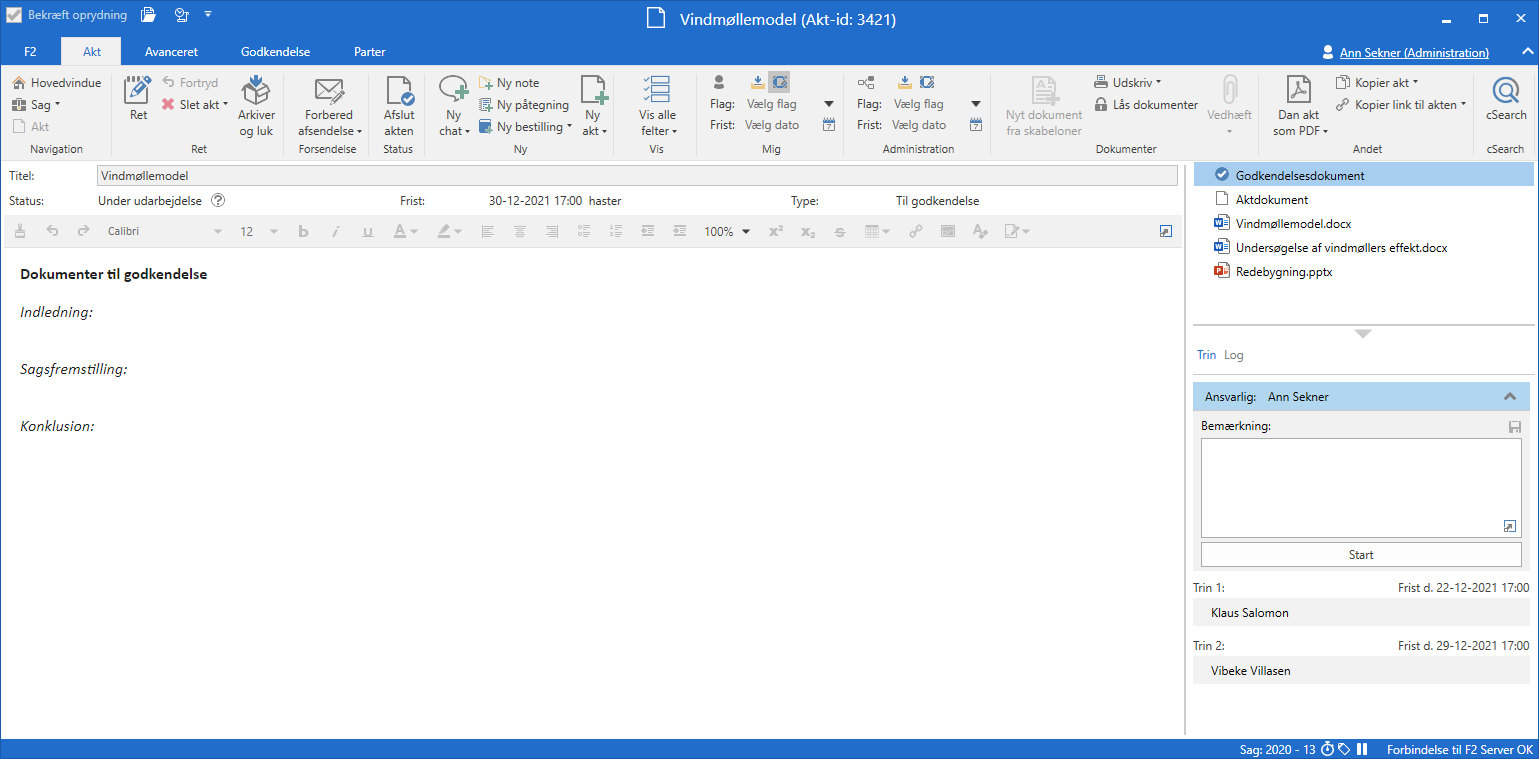Select Klaus Salomon step row

[x=1361, y=613]
